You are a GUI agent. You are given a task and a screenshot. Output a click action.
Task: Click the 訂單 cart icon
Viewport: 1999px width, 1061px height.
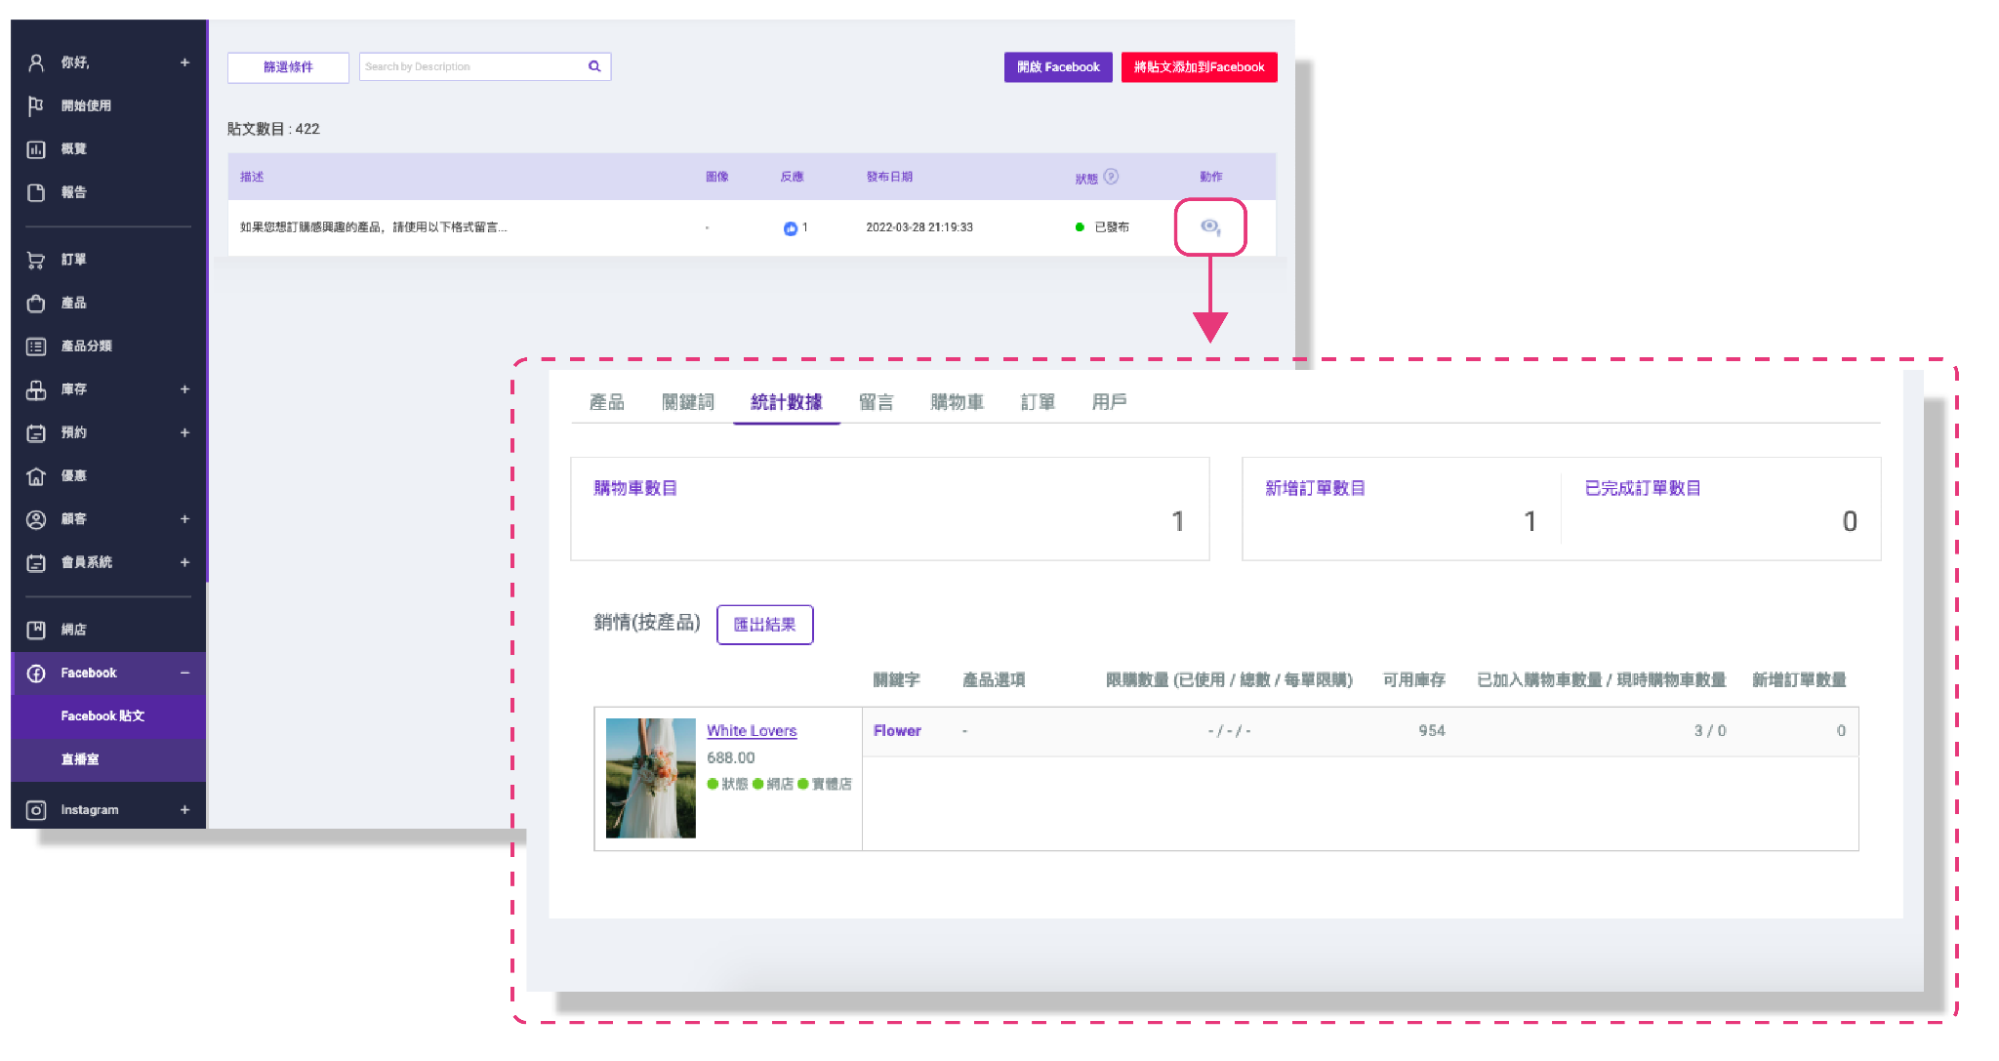pyautogui.click(x=36, y=260)
